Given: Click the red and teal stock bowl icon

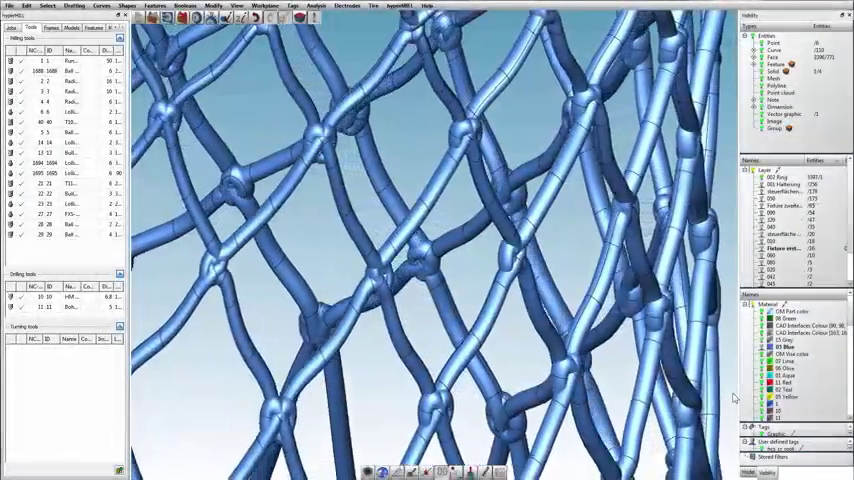Looking at the screenshot, I should (x=299, y=17).
